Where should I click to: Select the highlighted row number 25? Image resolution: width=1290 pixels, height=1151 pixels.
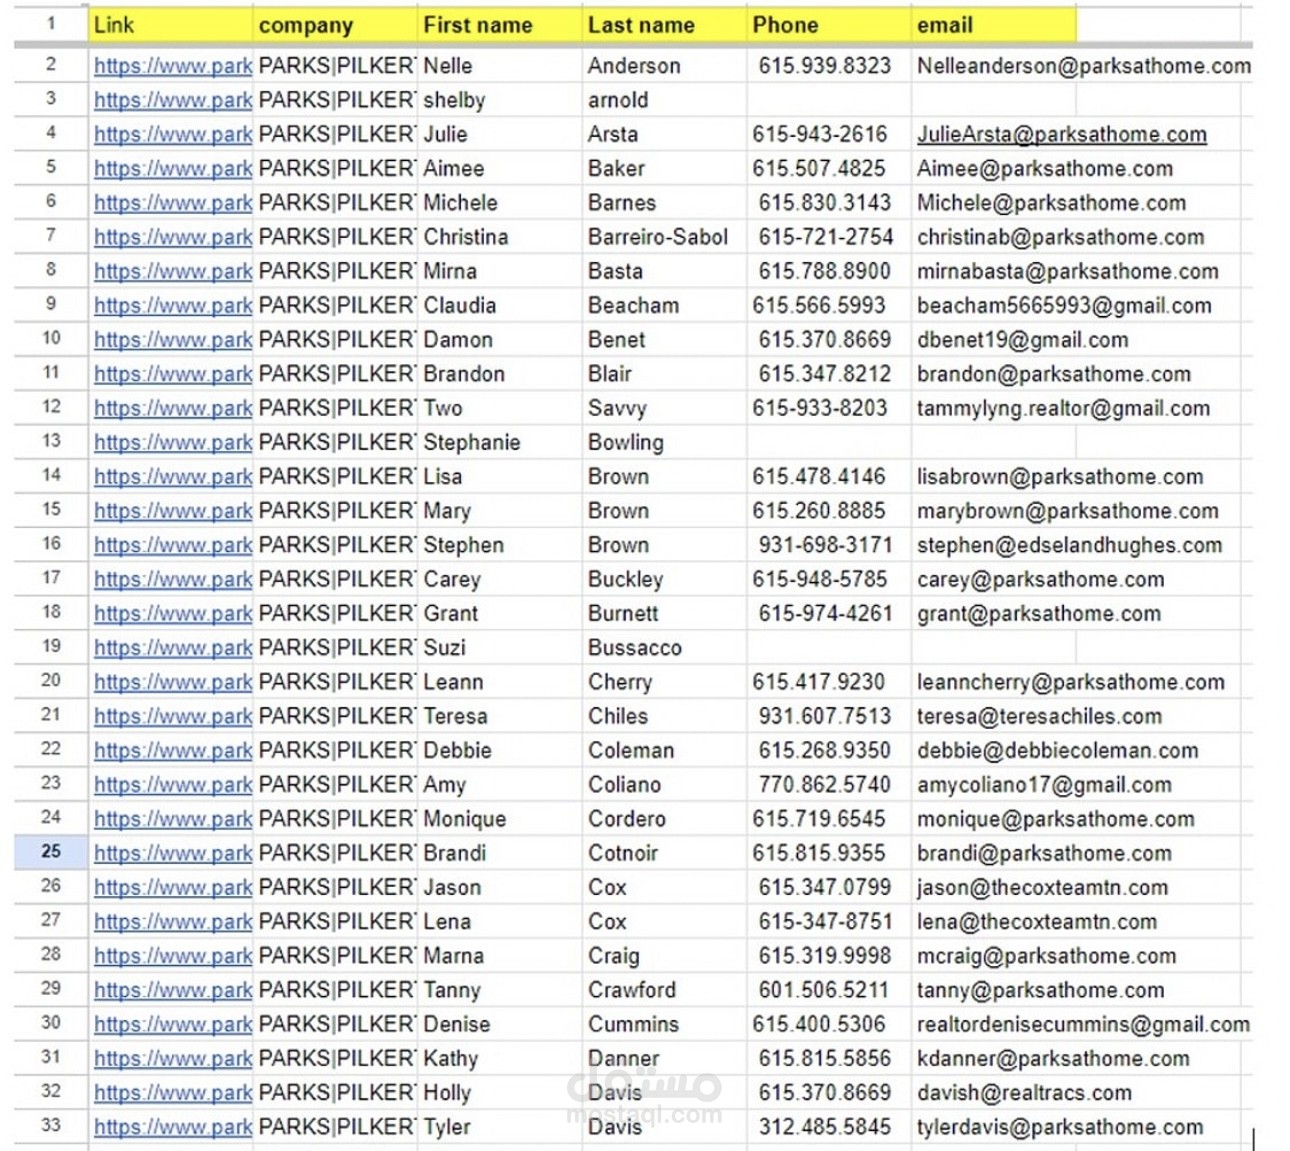(x=51, y=852)
